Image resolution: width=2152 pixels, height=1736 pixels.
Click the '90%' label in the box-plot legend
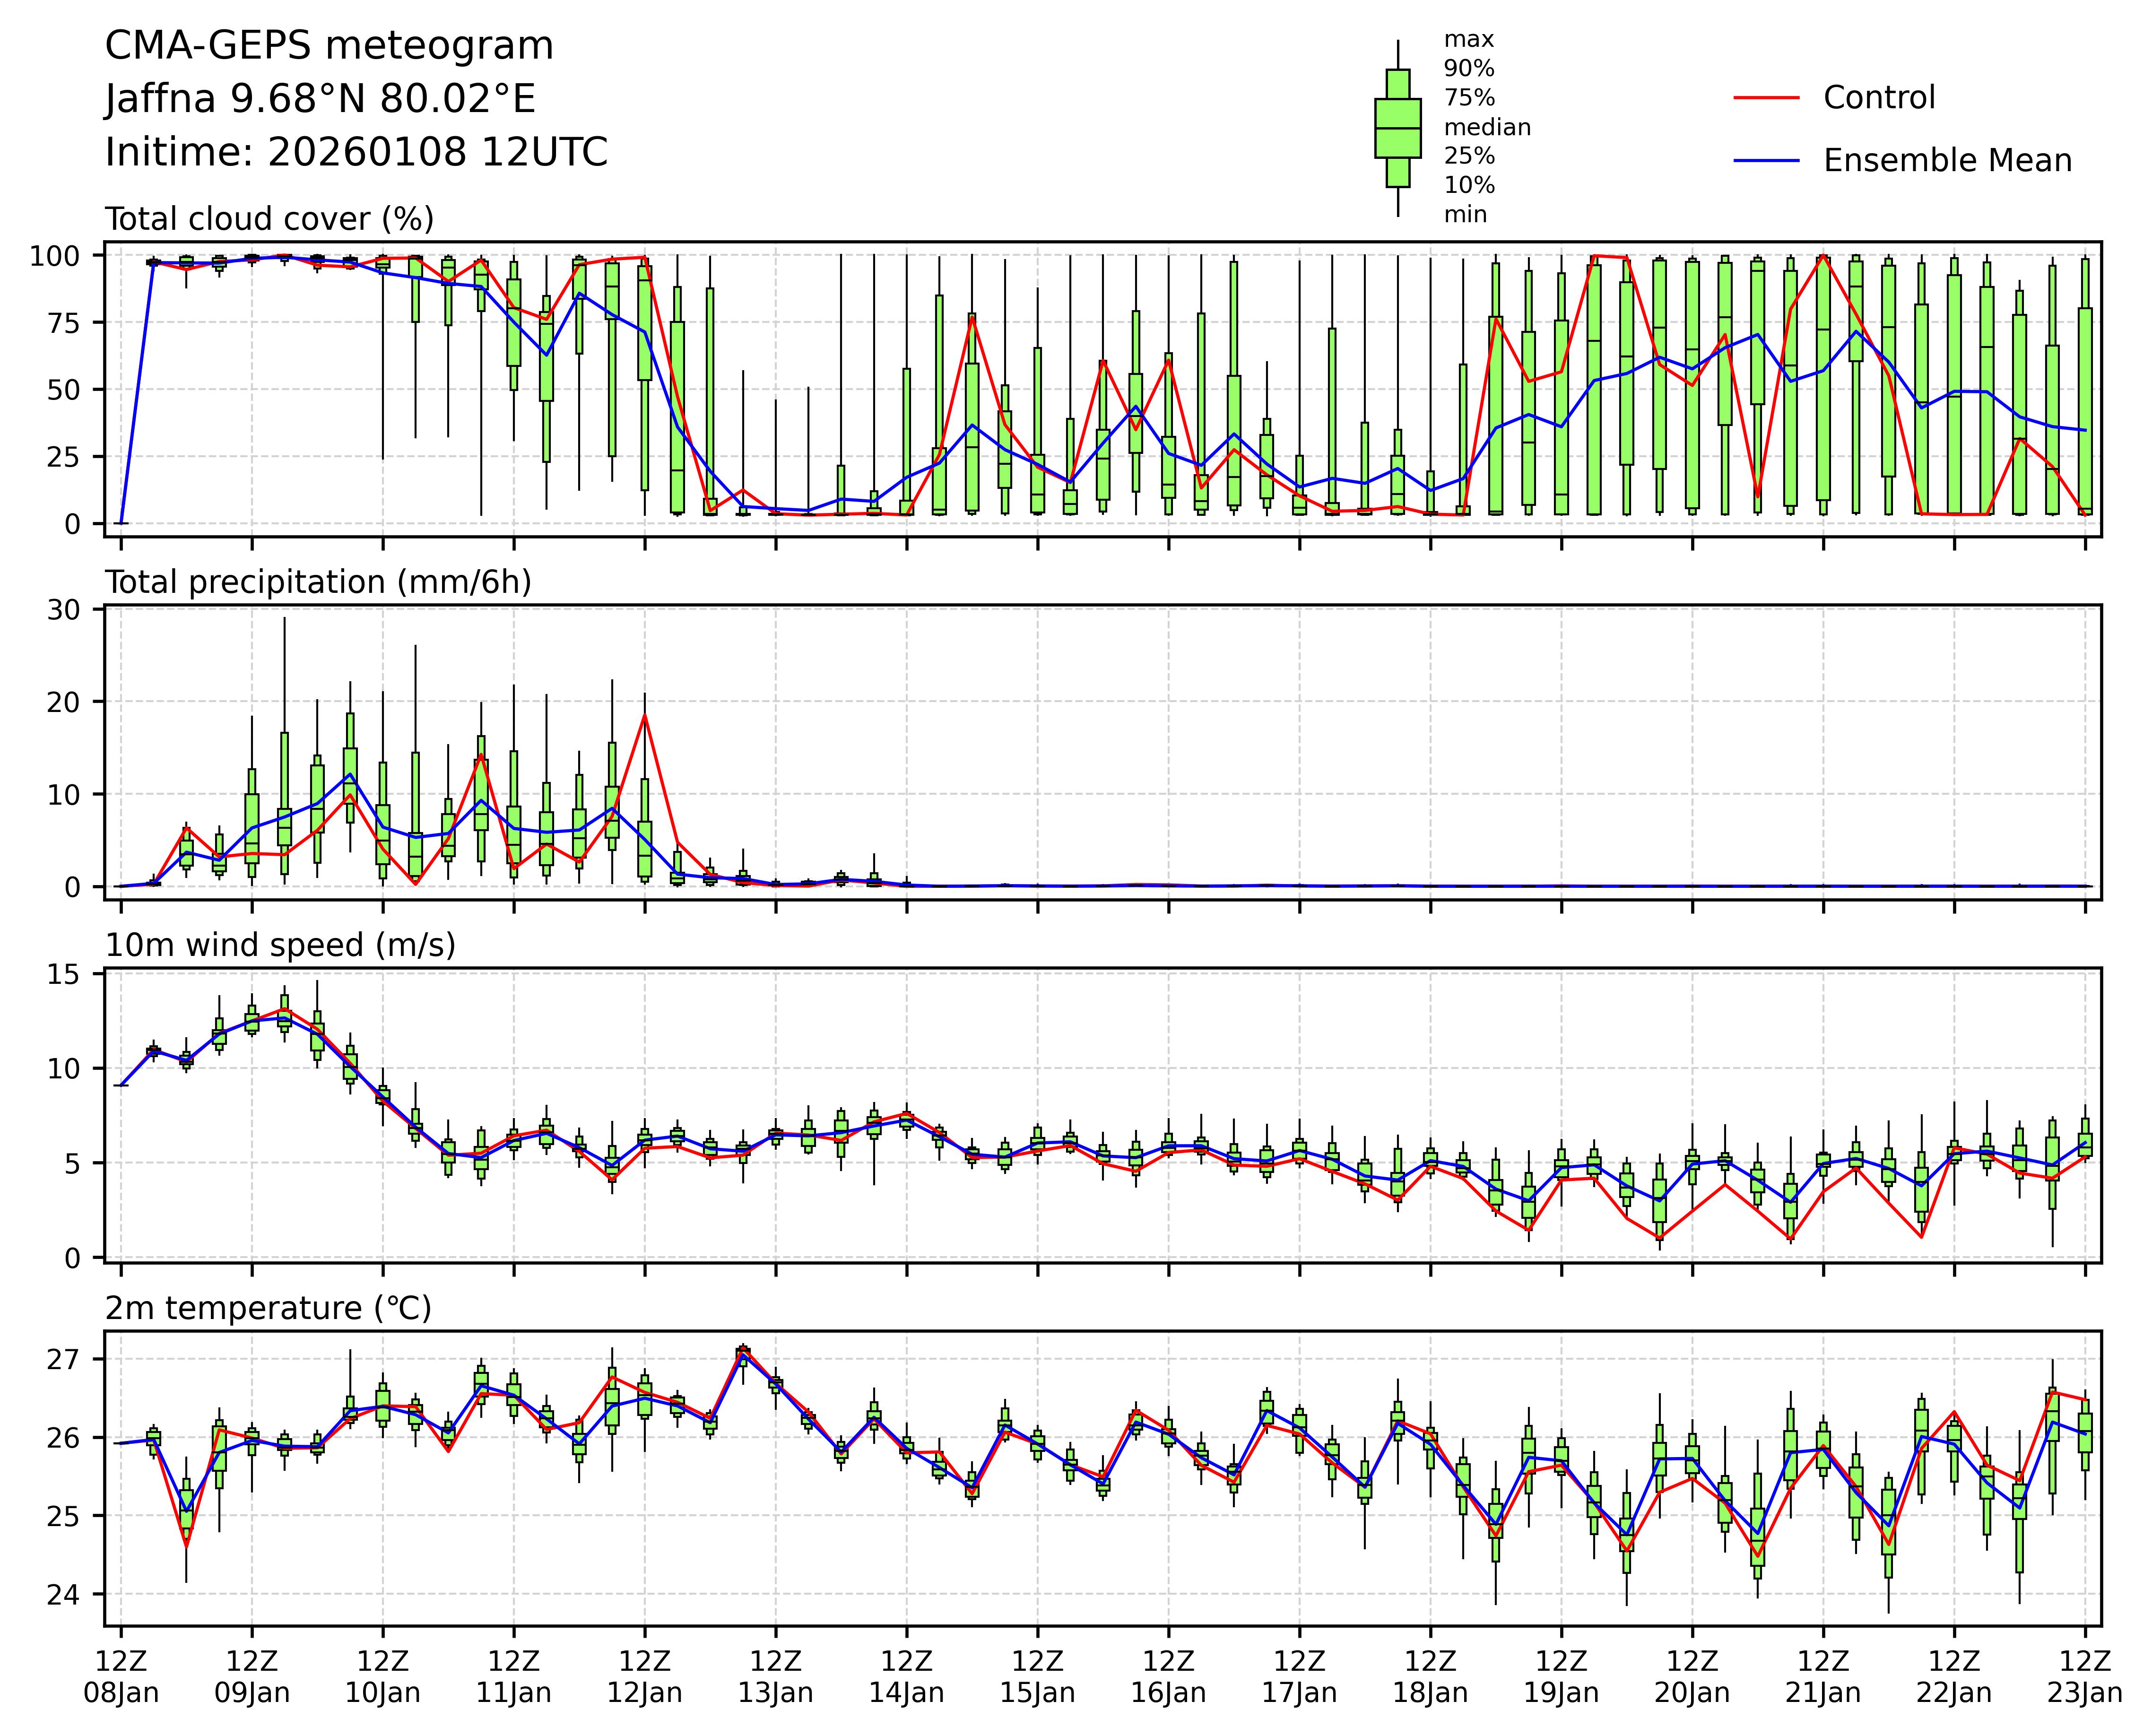(x=1468, y=69)
